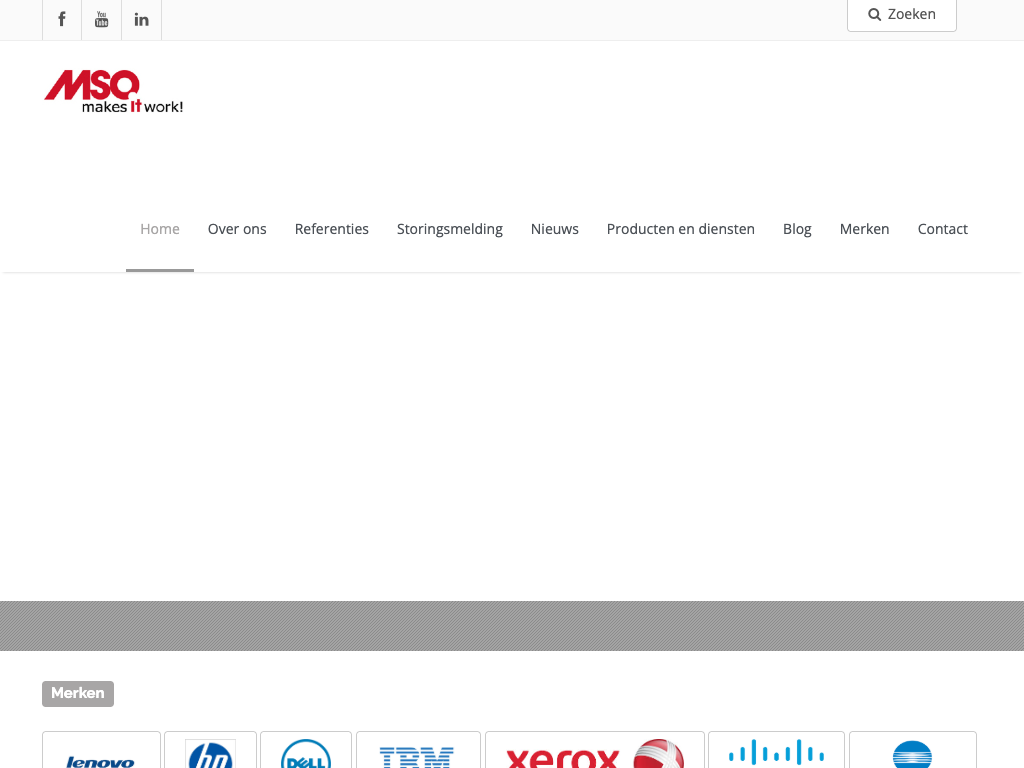Select the Lenovo brand logo
Screen dimensions: 1024x768
click(101, 750)
